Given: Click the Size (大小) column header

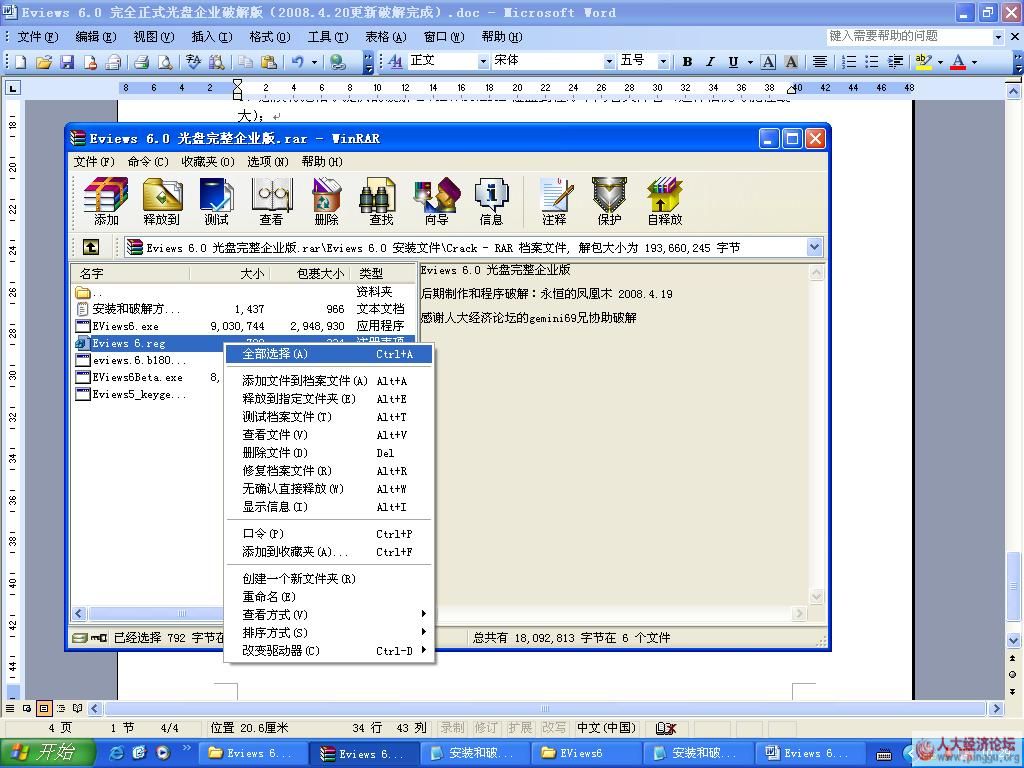Looking at the screenshot, I should [231, 274].
